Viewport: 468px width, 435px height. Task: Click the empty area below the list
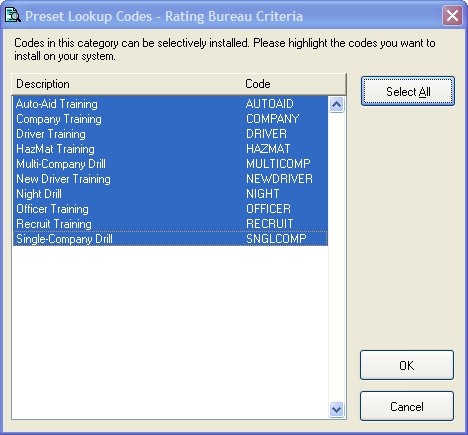(170, 332)
